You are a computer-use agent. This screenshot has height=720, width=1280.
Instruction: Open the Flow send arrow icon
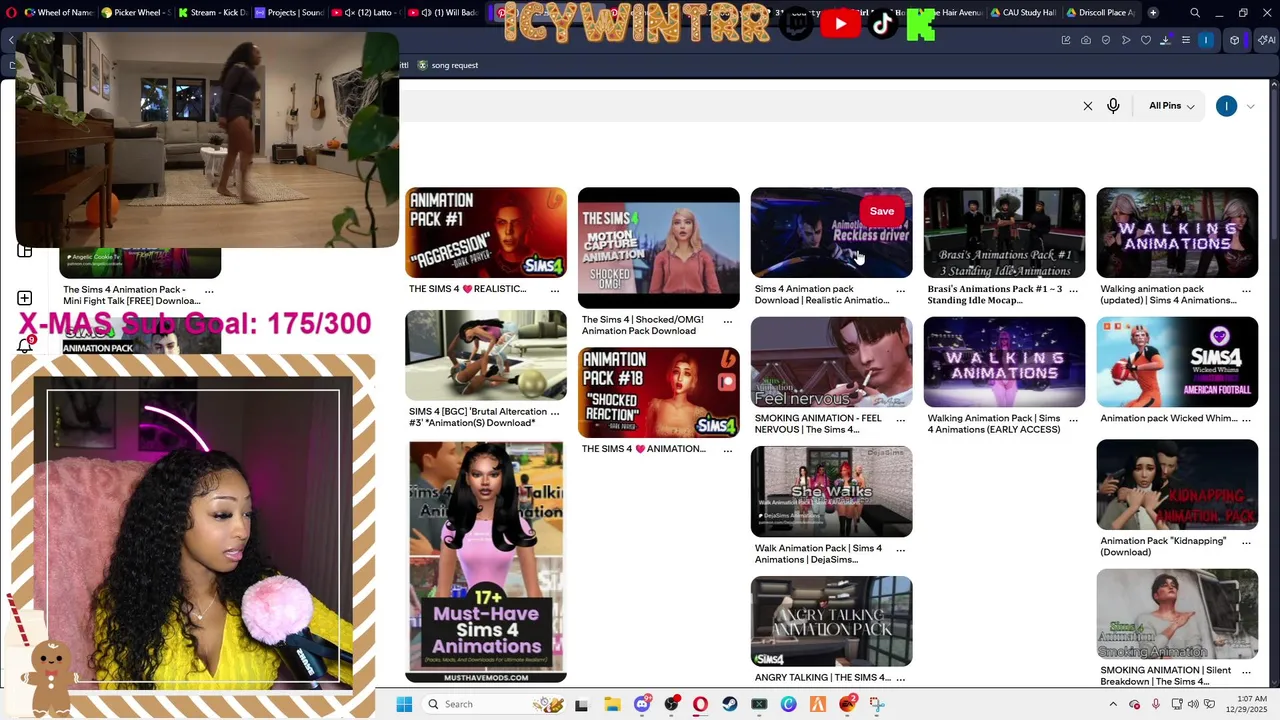pos(1126,40)
